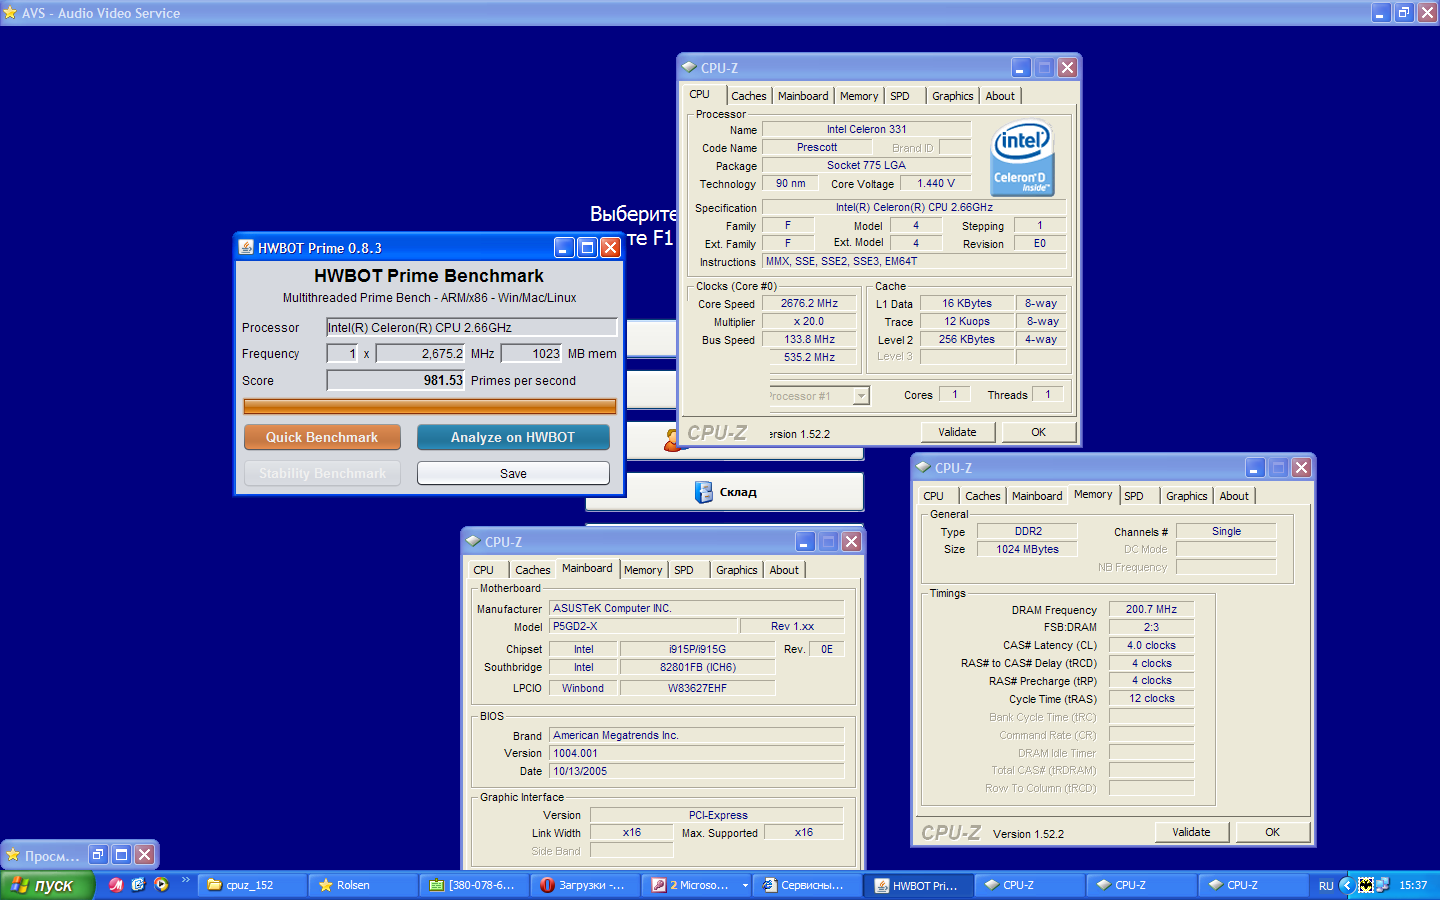The width and height of the screenshot is (1440, 900).
Task: Click the 1023 MB mem field
Action: coord(532,354)
